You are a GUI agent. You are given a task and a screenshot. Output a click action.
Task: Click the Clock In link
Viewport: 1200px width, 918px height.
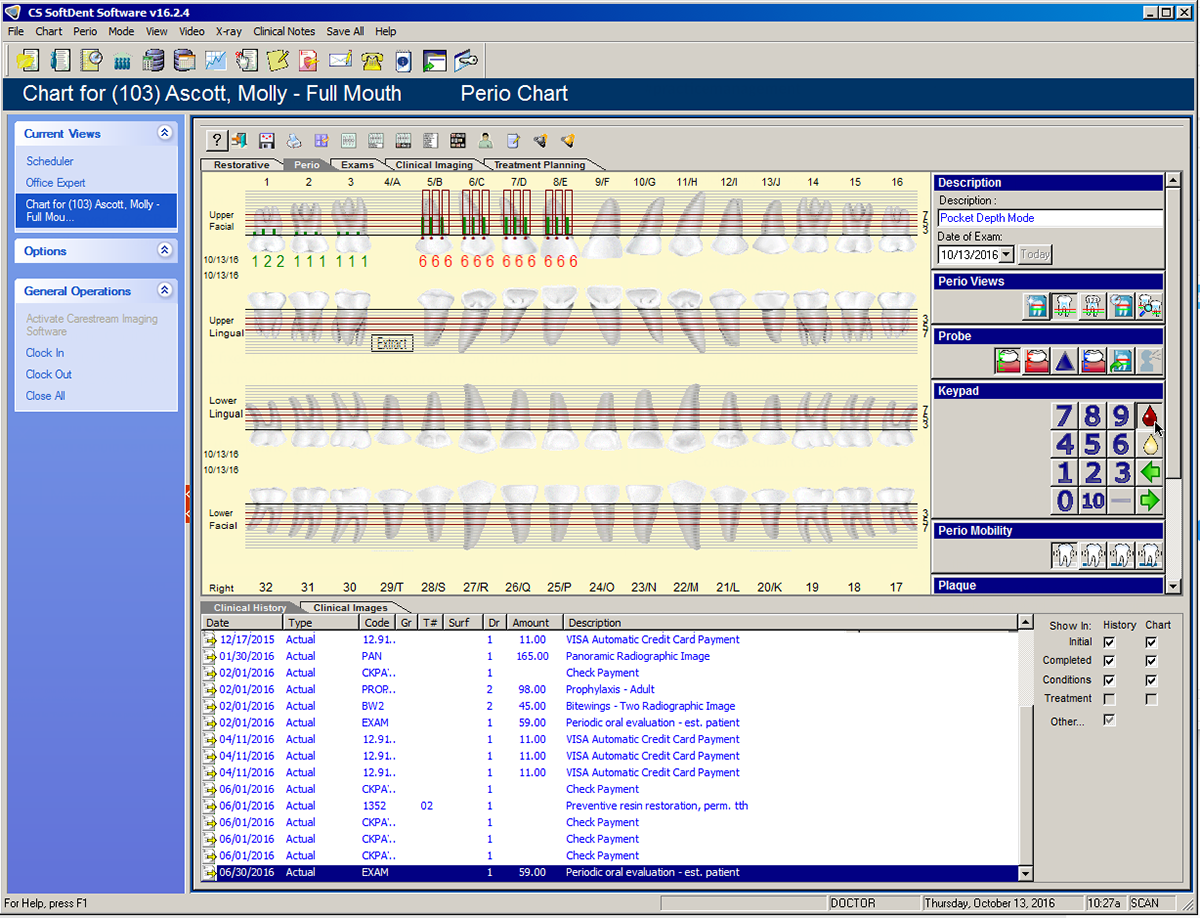[x=45, y=353]
